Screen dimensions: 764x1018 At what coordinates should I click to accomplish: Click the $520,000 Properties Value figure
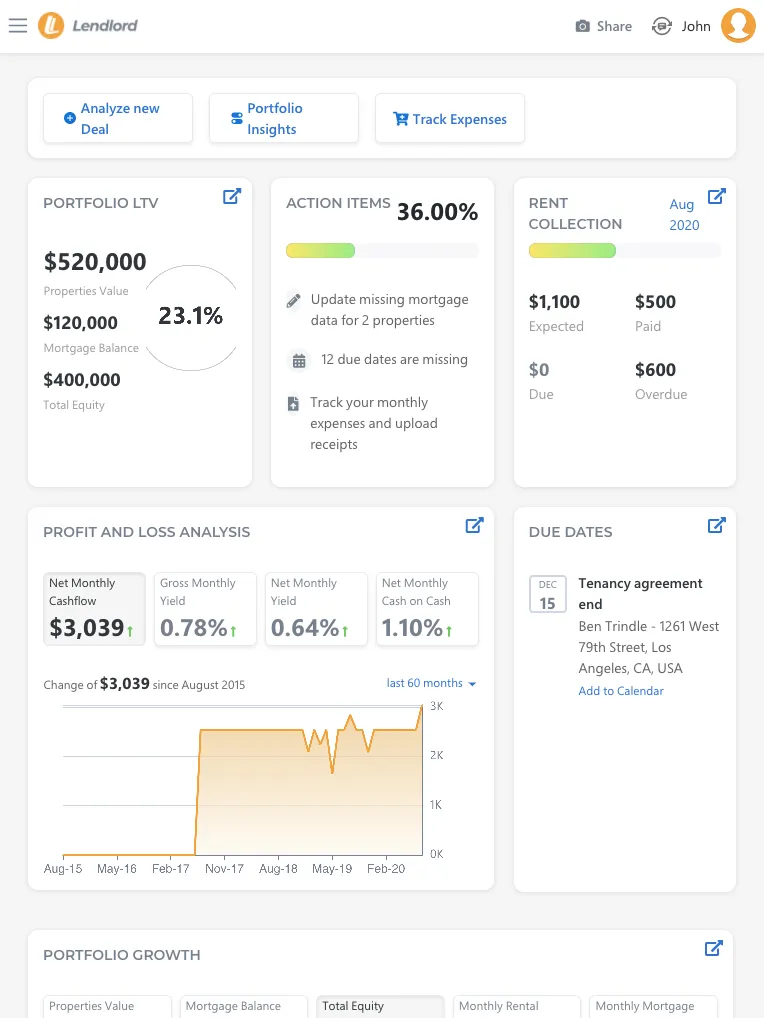point(95,262)
